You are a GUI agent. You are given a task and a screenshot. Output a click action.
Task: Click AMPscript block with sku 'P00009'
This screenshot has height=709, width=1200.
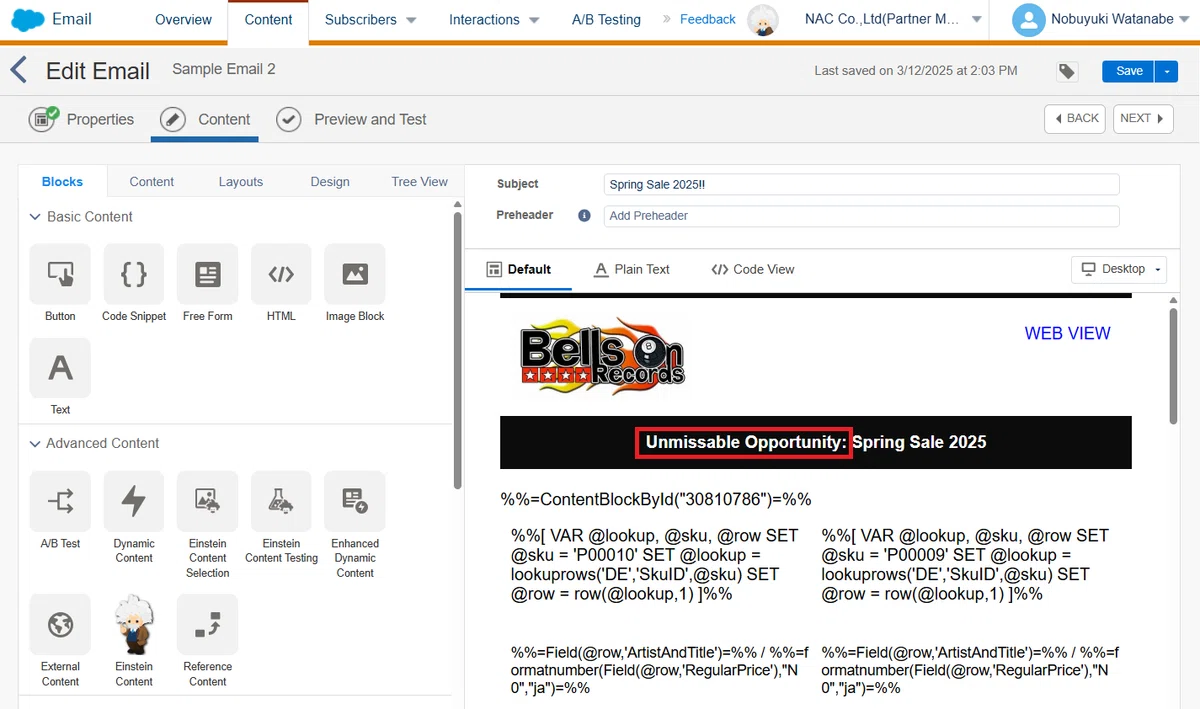coord(965,565)
